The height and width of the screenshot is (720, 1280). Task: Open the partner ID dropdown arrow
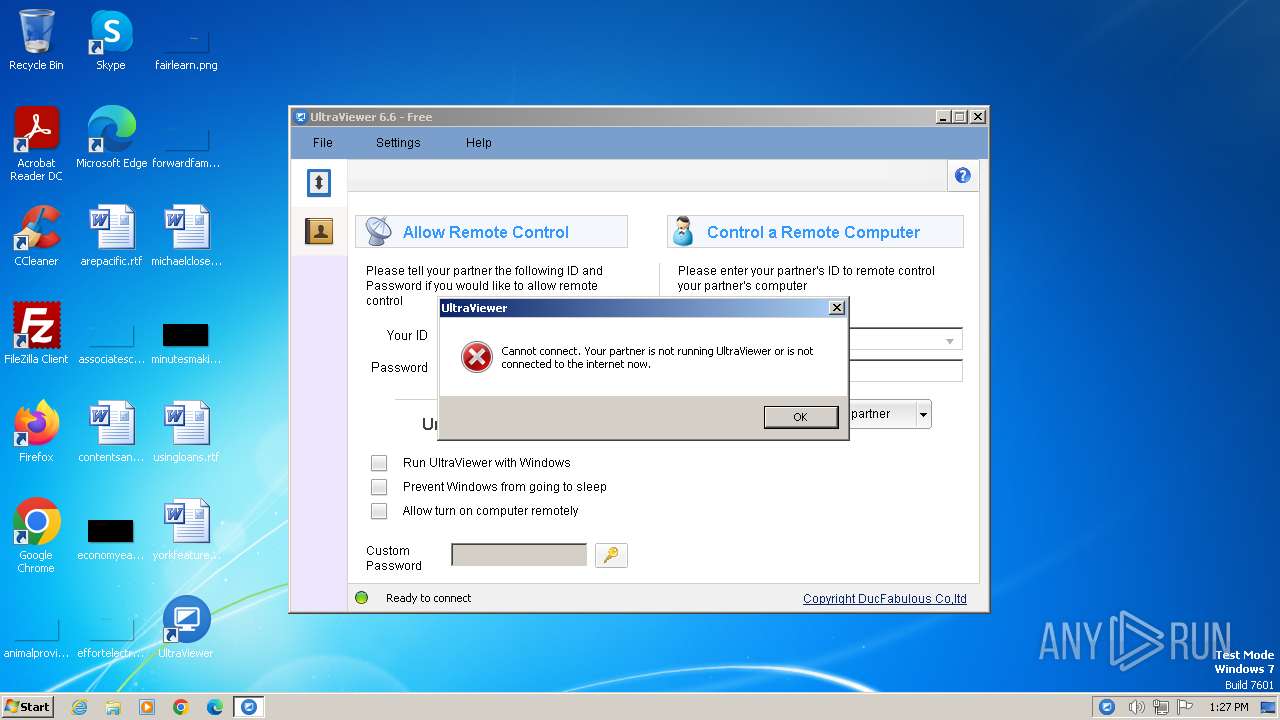[x=949, y=341]
